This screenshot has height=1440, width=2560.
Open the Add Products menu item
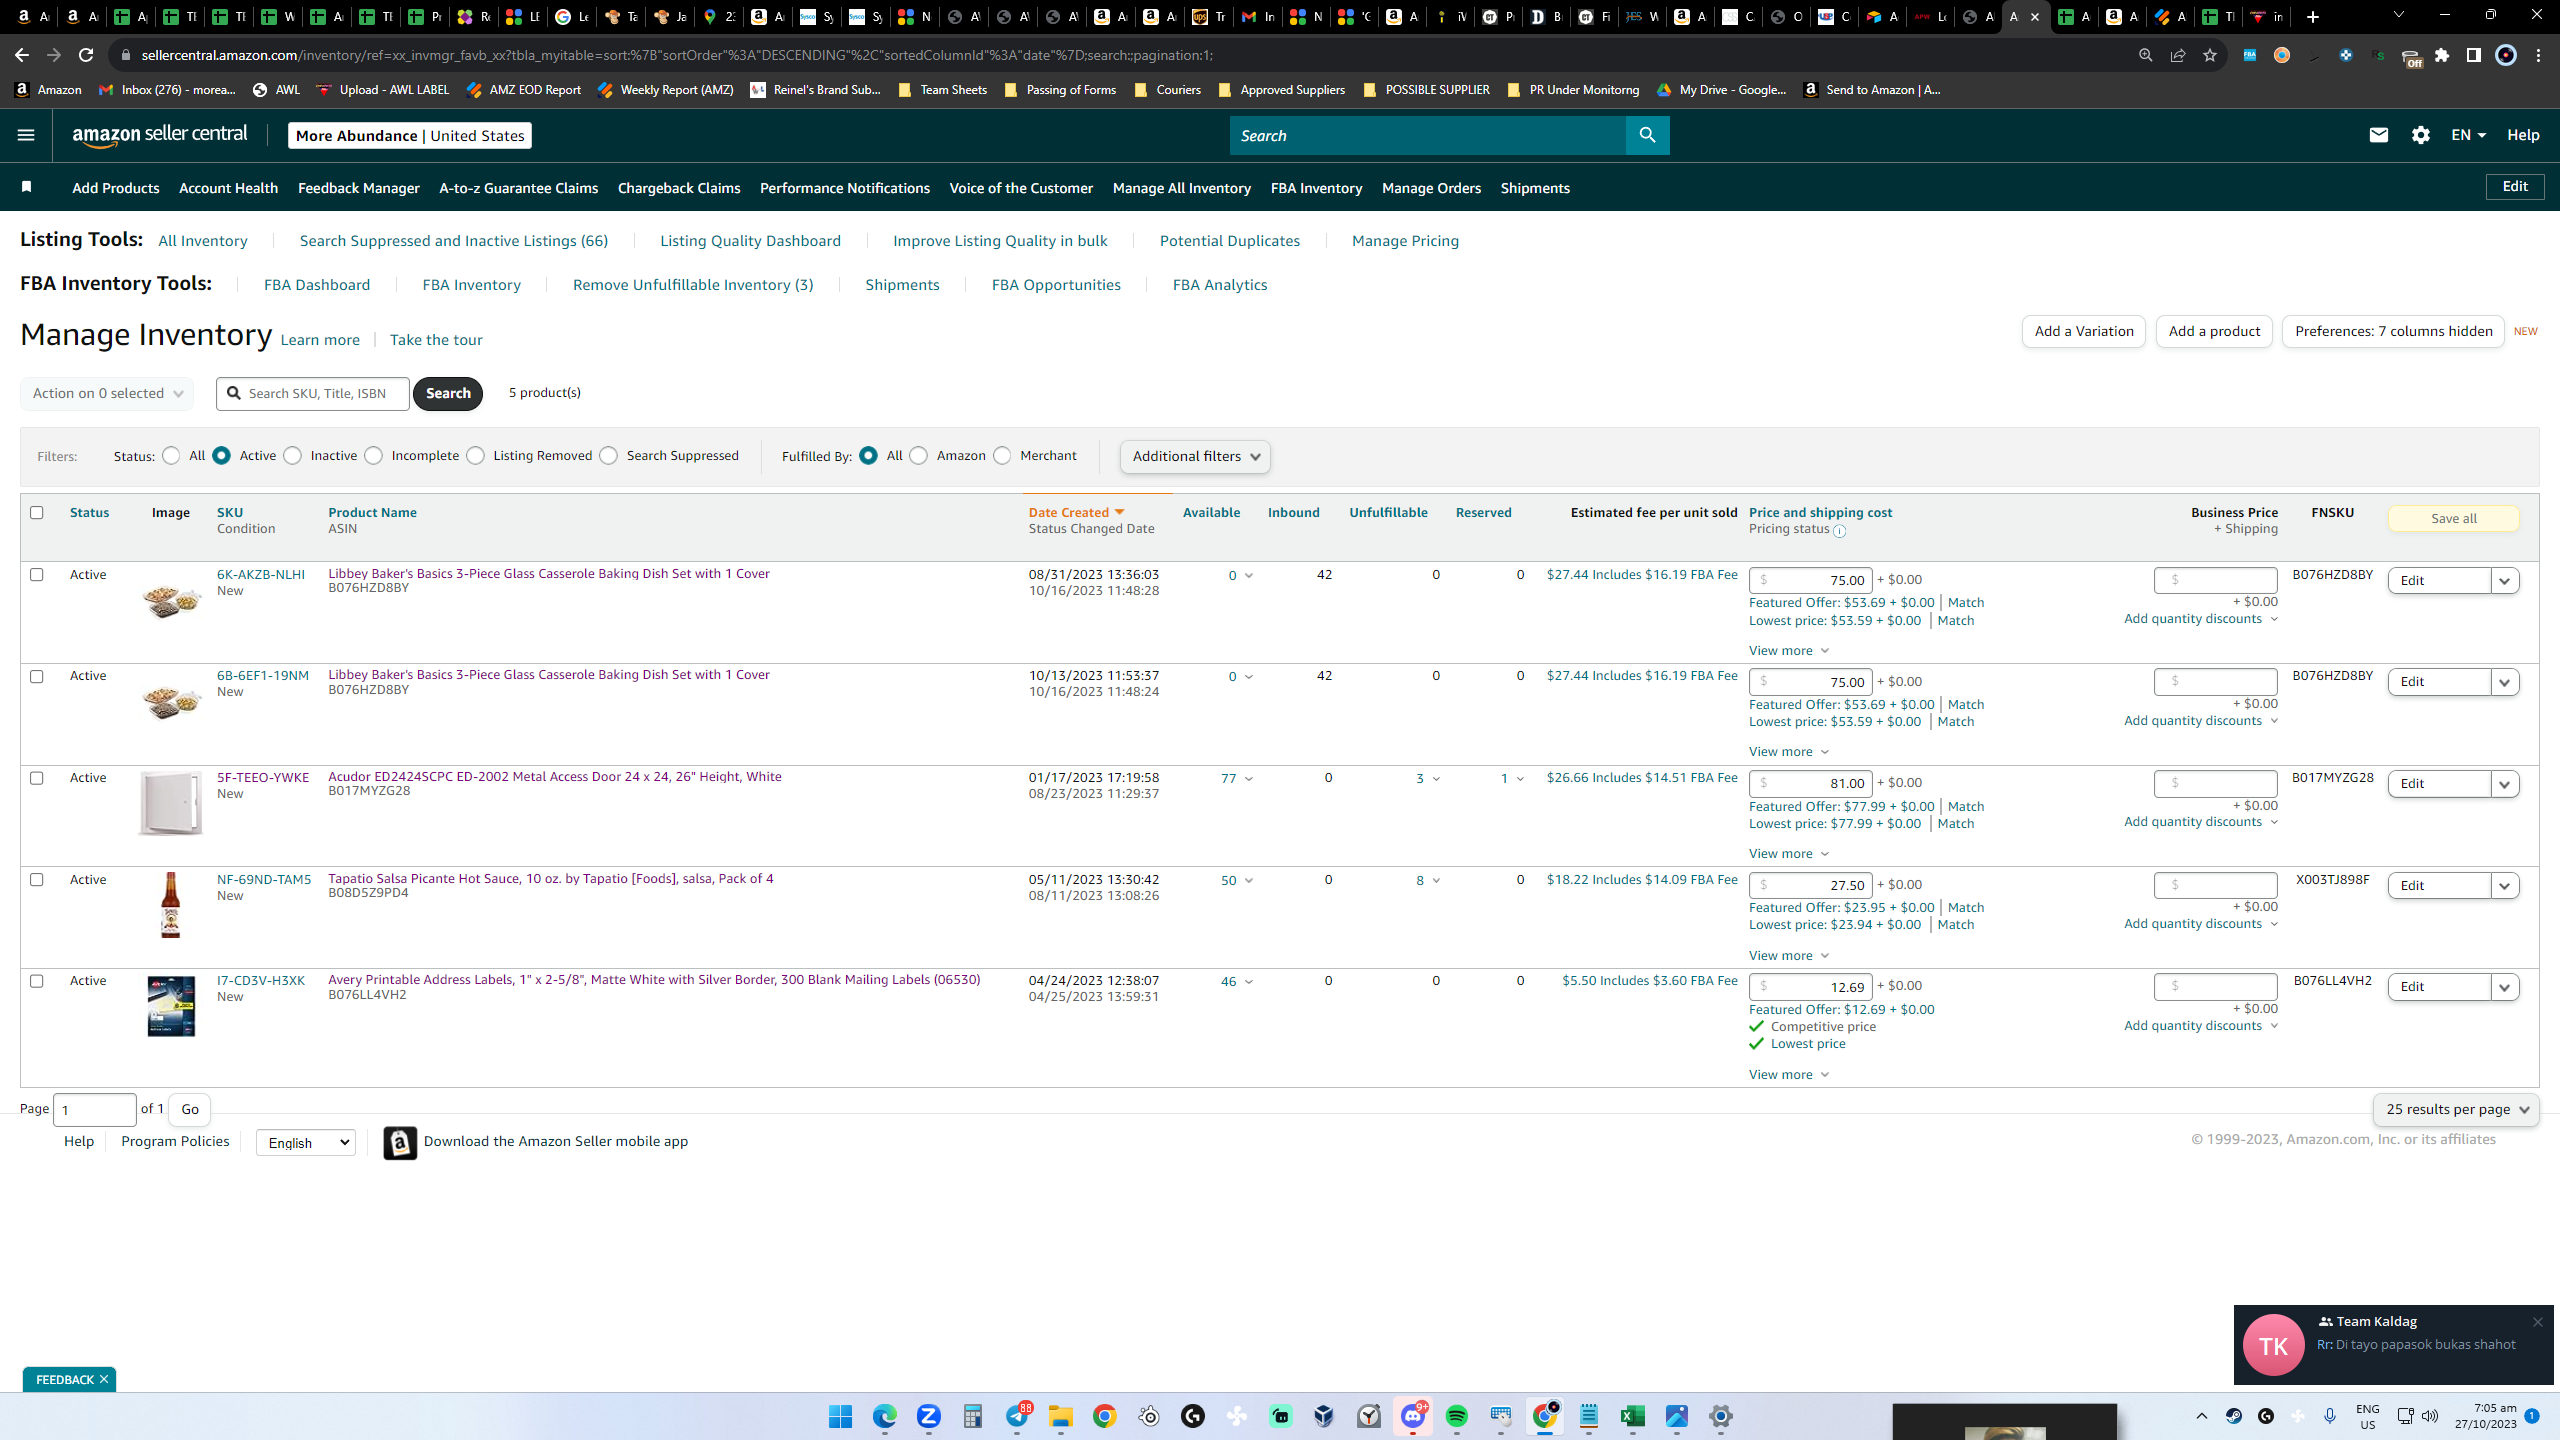tap(116, 188)
